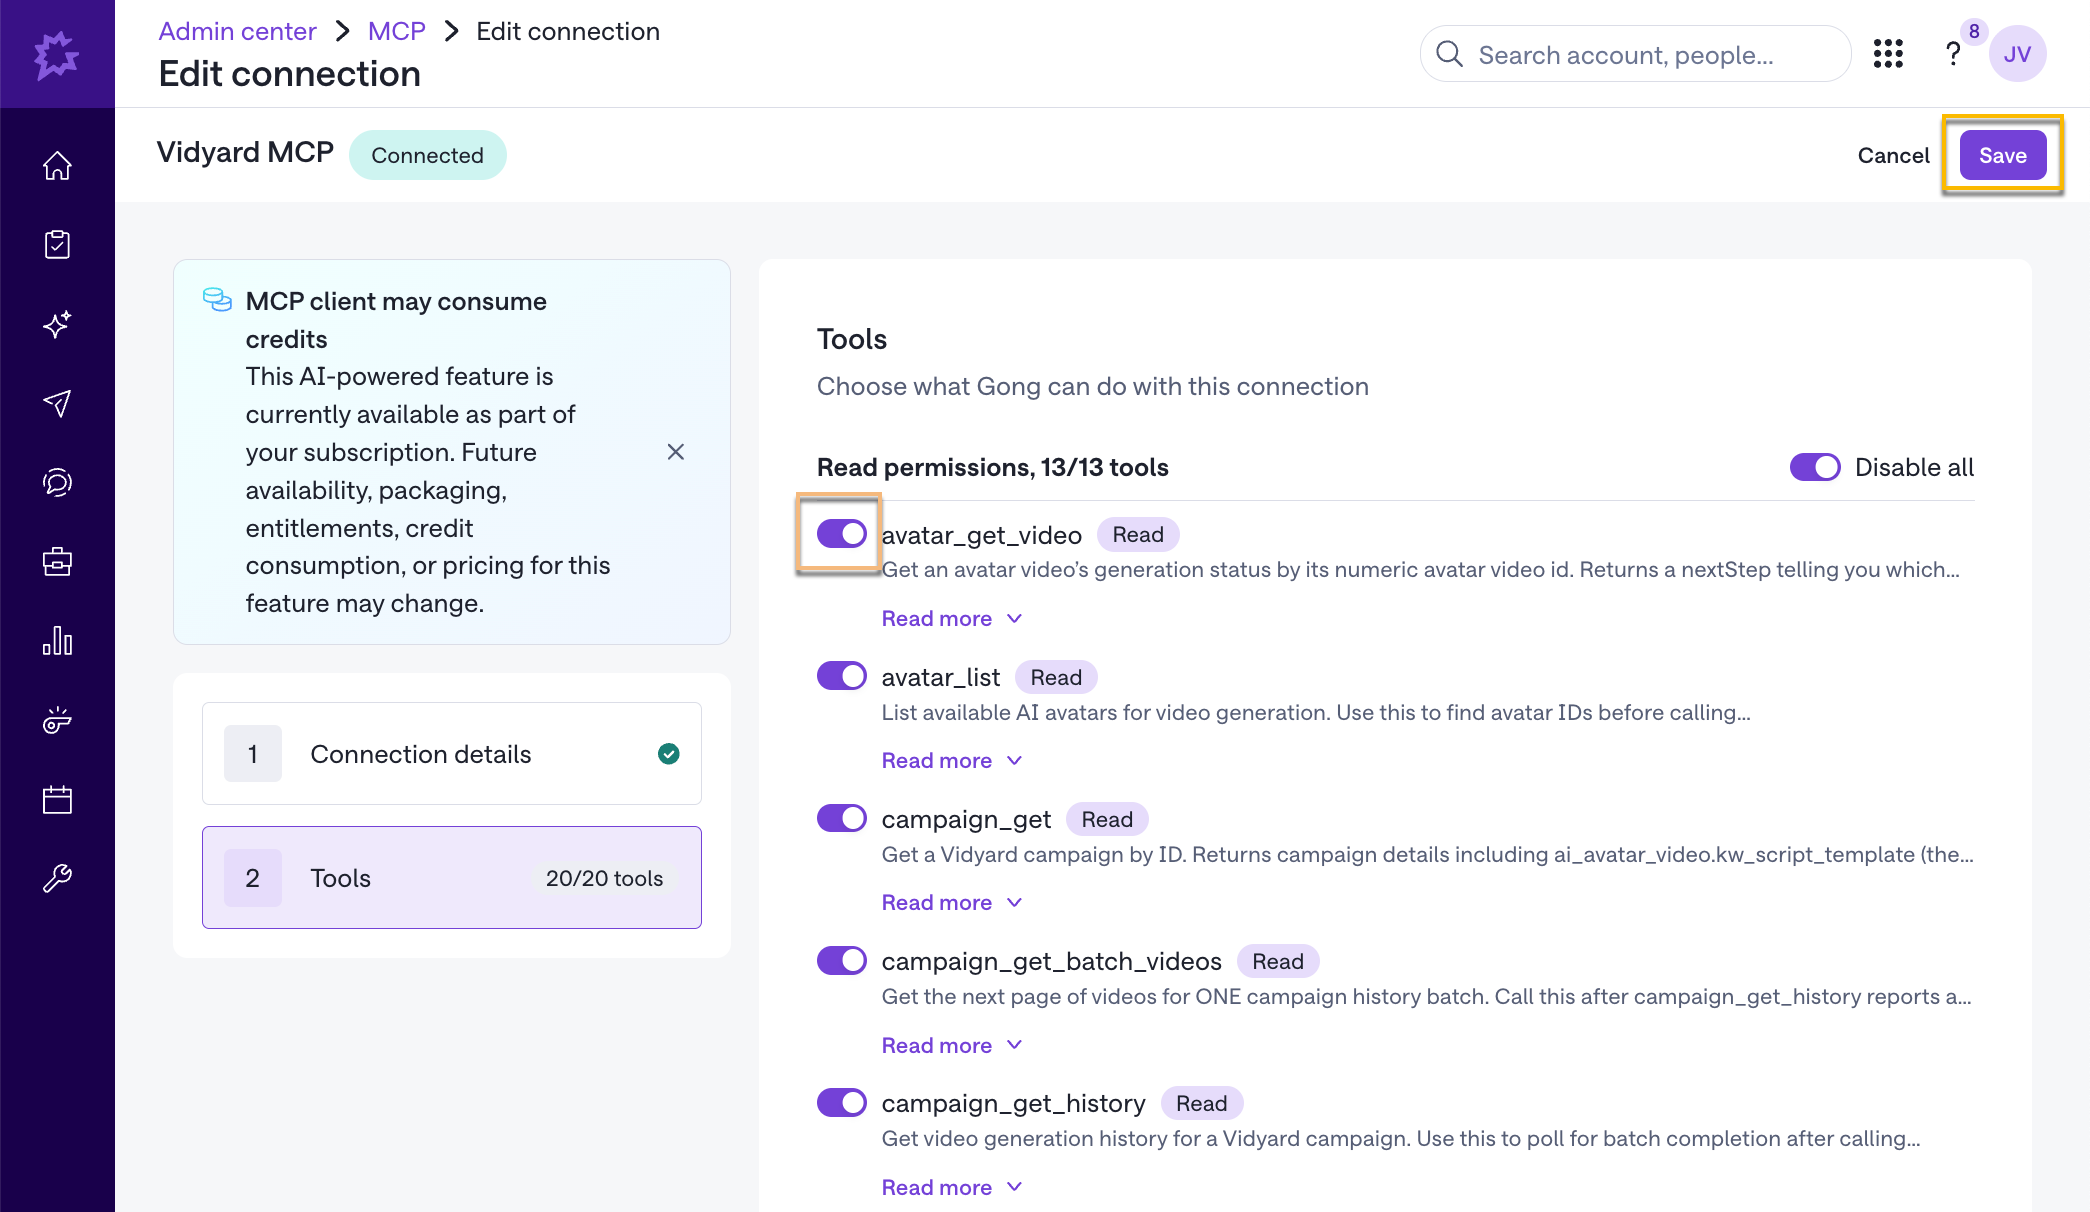This screenshot has width=2090, height=1212.
Task: Open the paper plane sidebar icon
Action: tap(57, 403)
